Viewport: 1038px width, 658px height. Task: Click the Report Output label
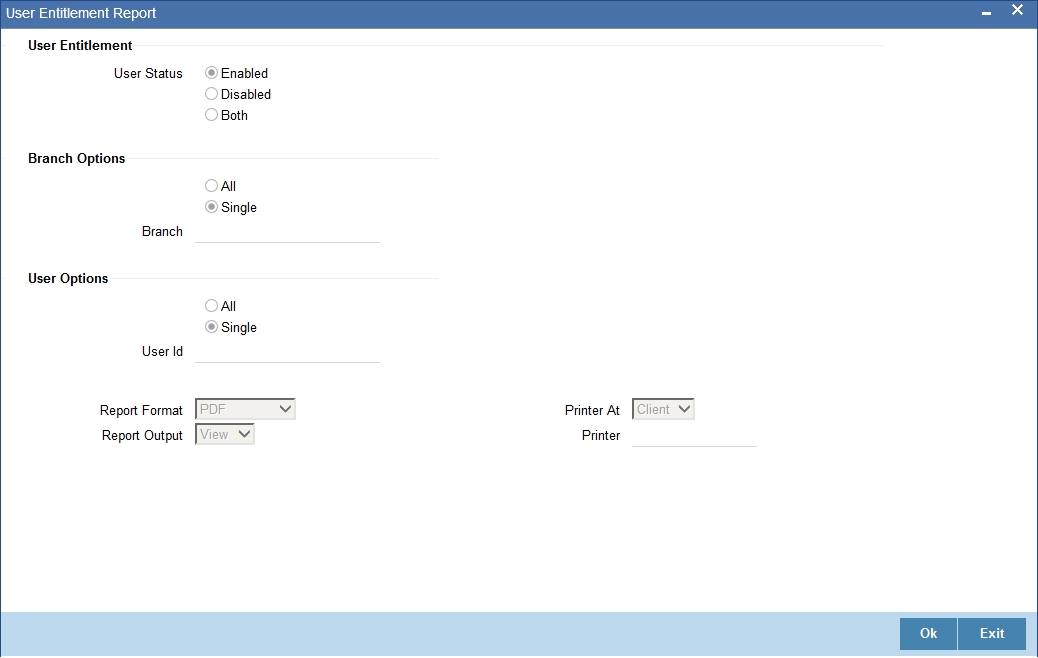(x=142, y=436)
